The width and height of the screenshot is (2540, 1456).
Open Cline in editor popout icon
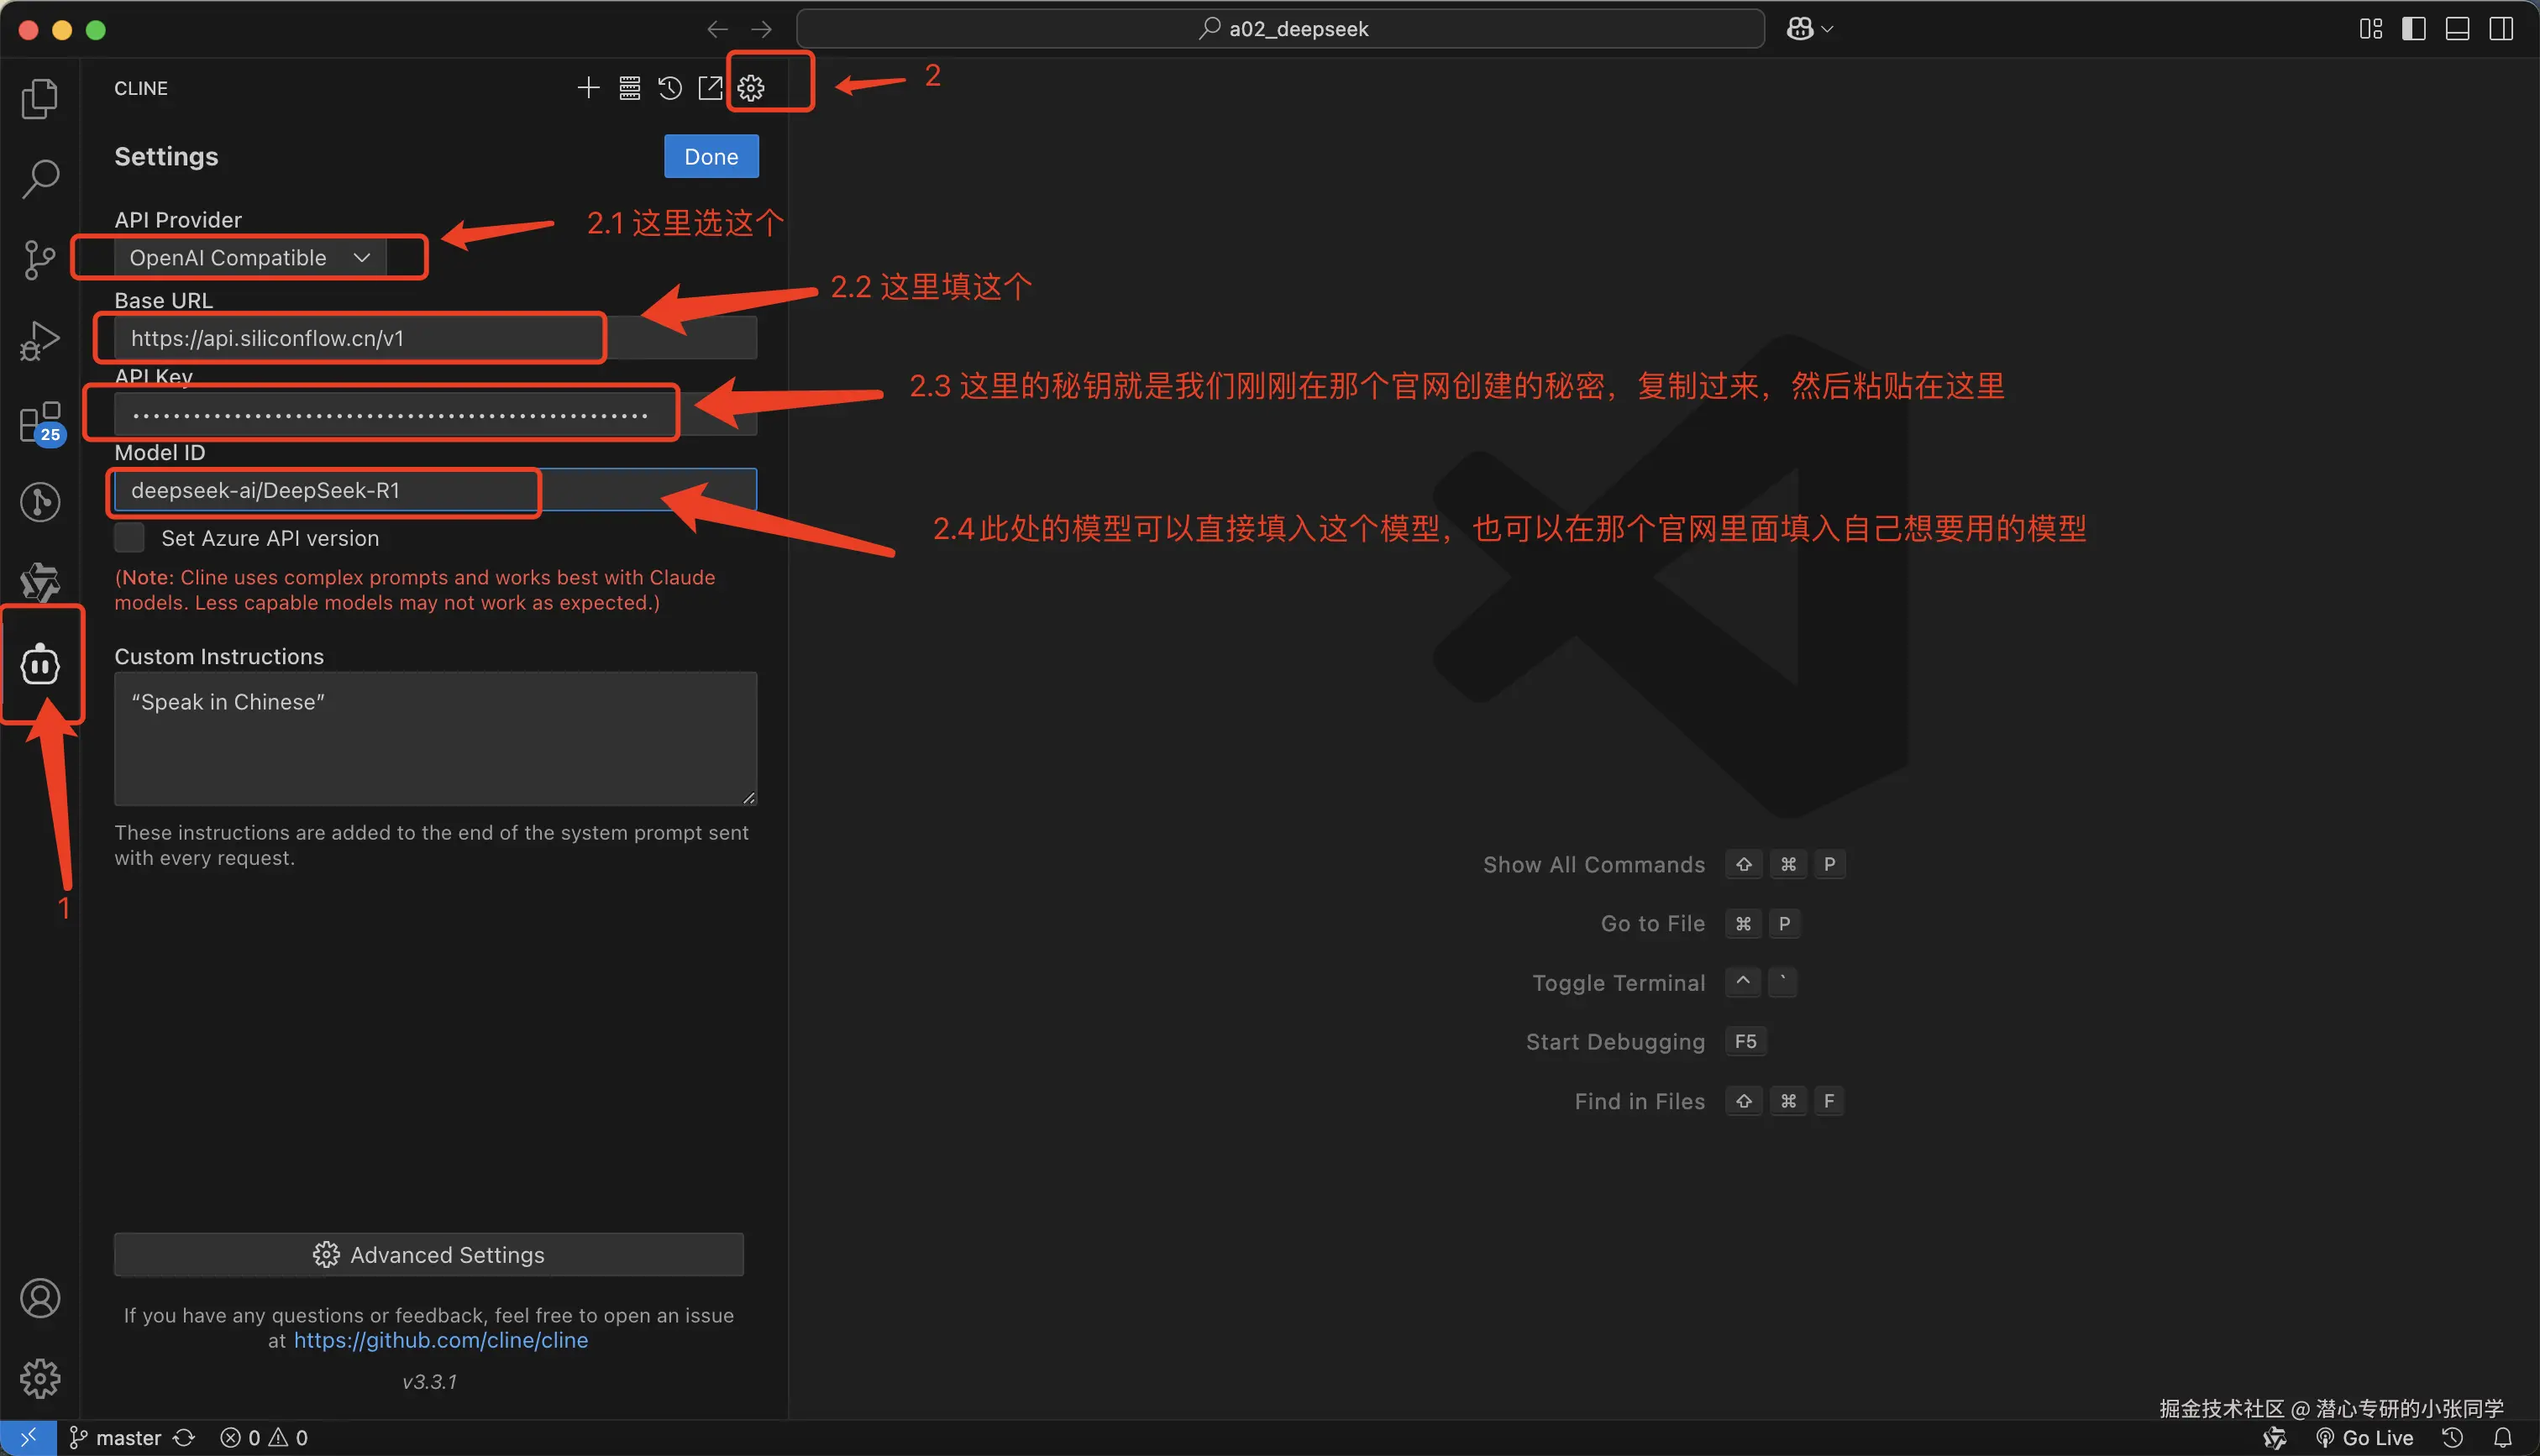[x=710, y=88]
